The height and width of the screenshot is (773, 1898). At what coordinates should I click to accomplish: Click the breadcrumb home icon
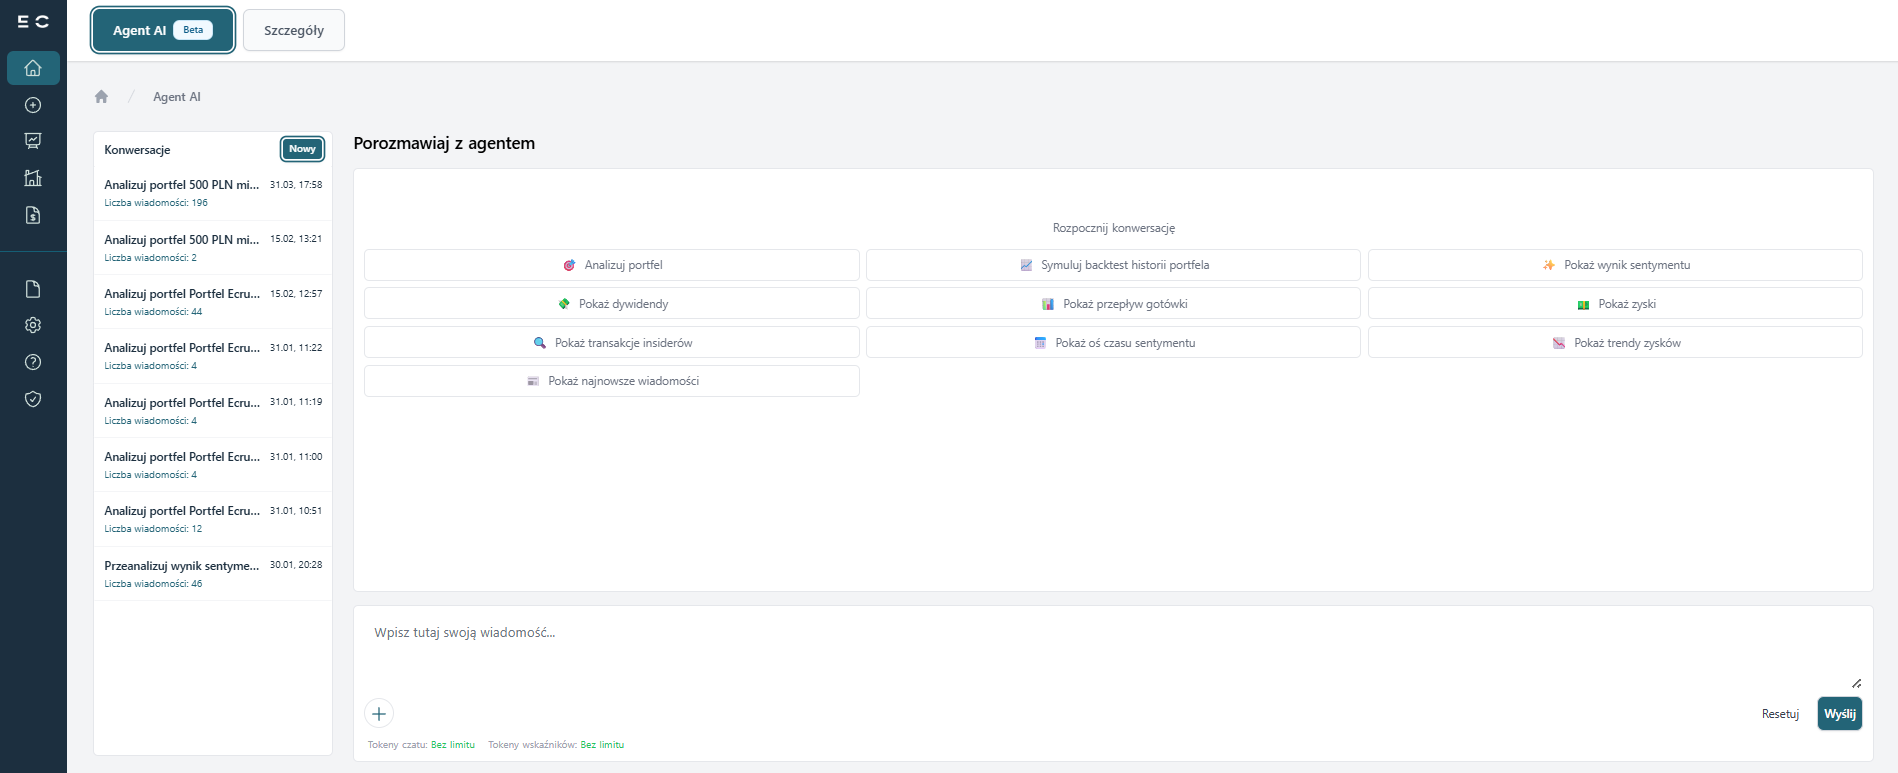click(101, 97)
